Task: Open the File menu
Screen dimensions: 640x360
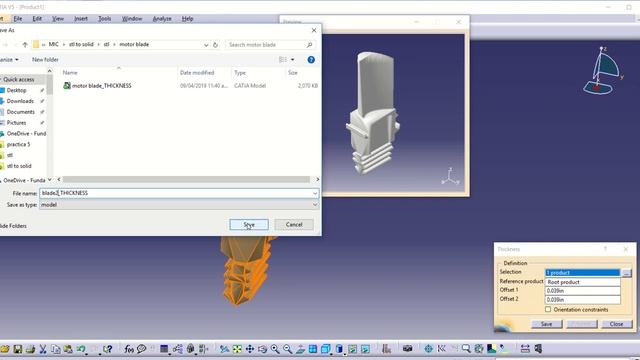Action: coord(18,19)
